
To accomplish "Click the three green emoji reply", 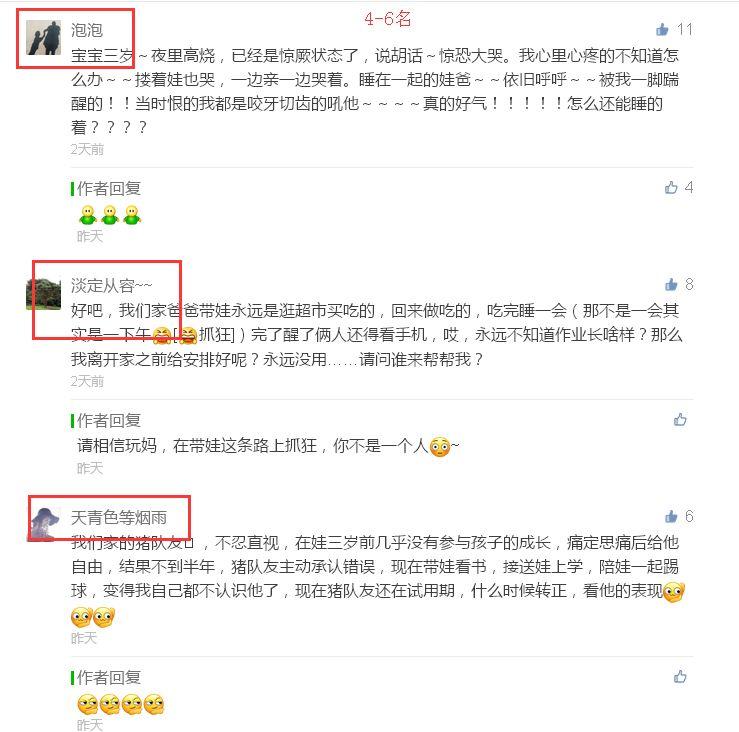I will tap(109, 215).
